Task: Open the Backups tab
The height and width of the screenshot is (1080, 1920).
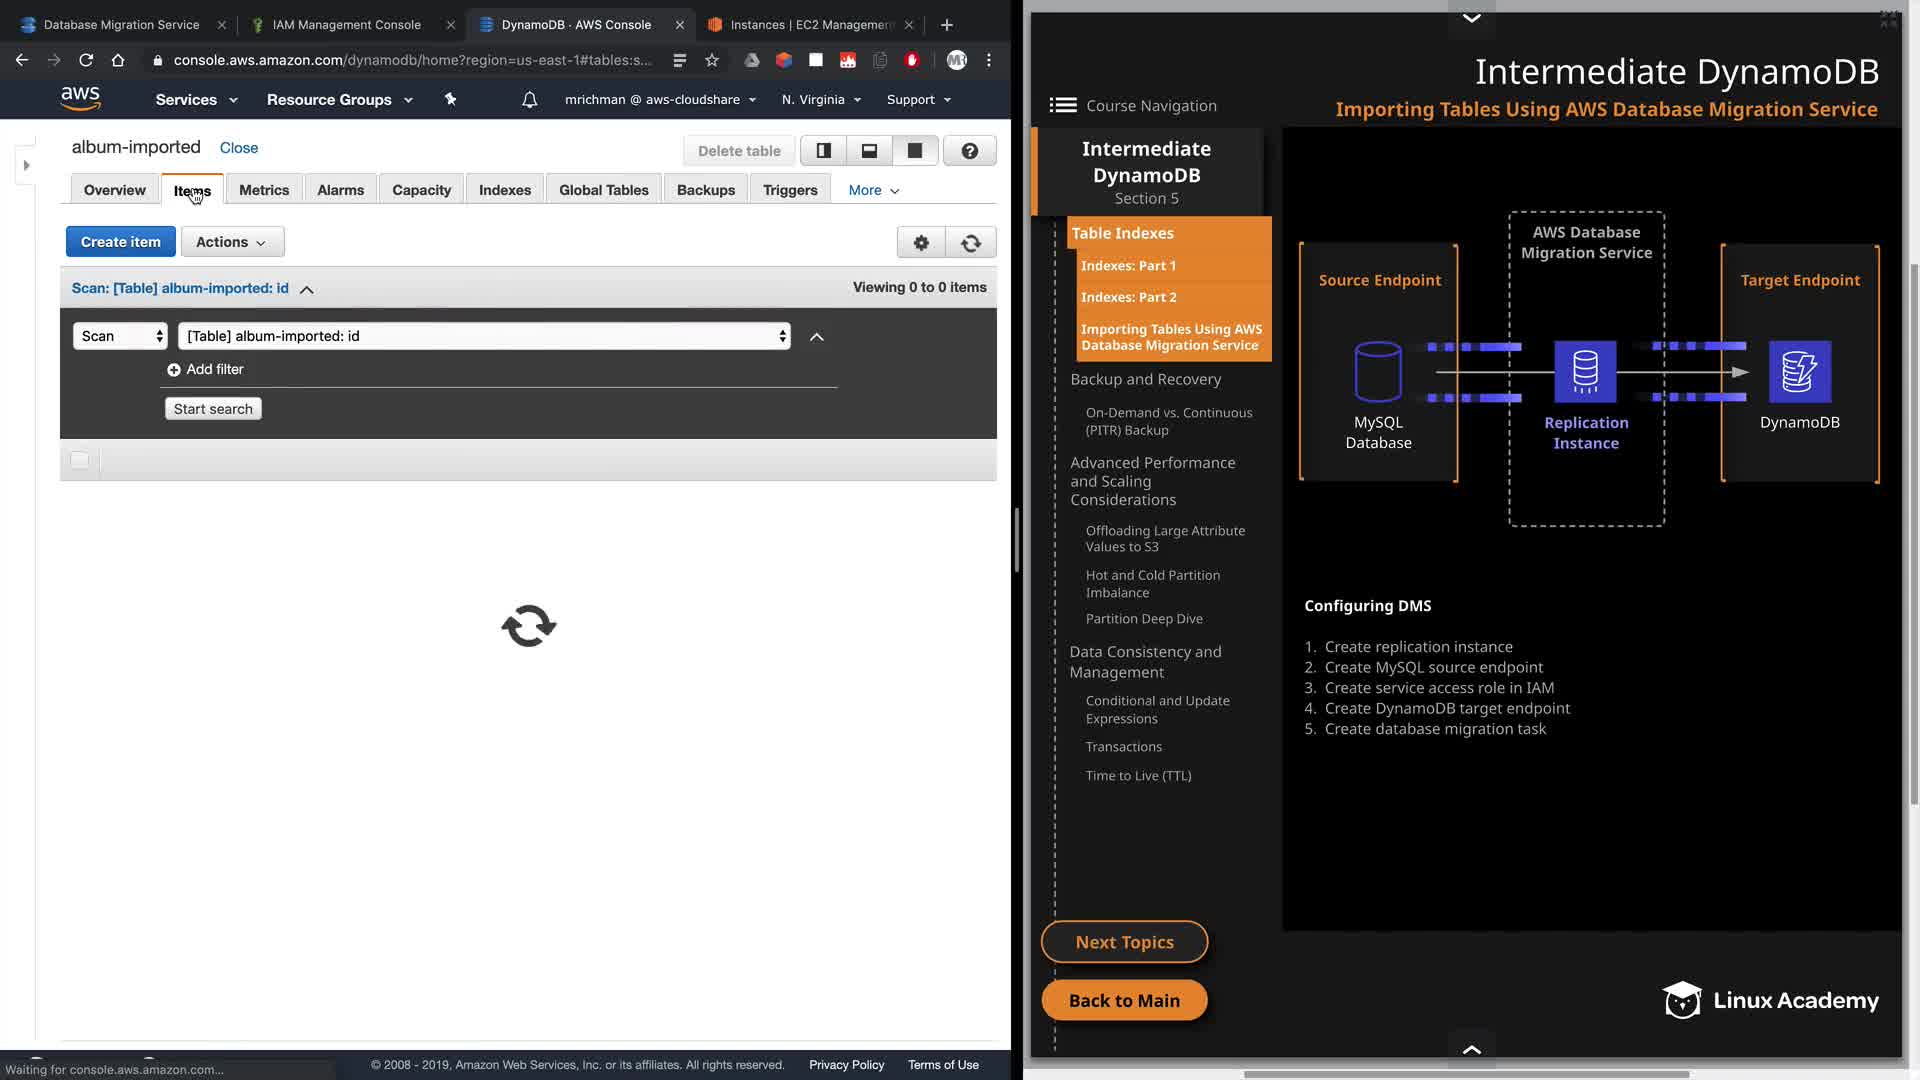Action: (705, 190)
